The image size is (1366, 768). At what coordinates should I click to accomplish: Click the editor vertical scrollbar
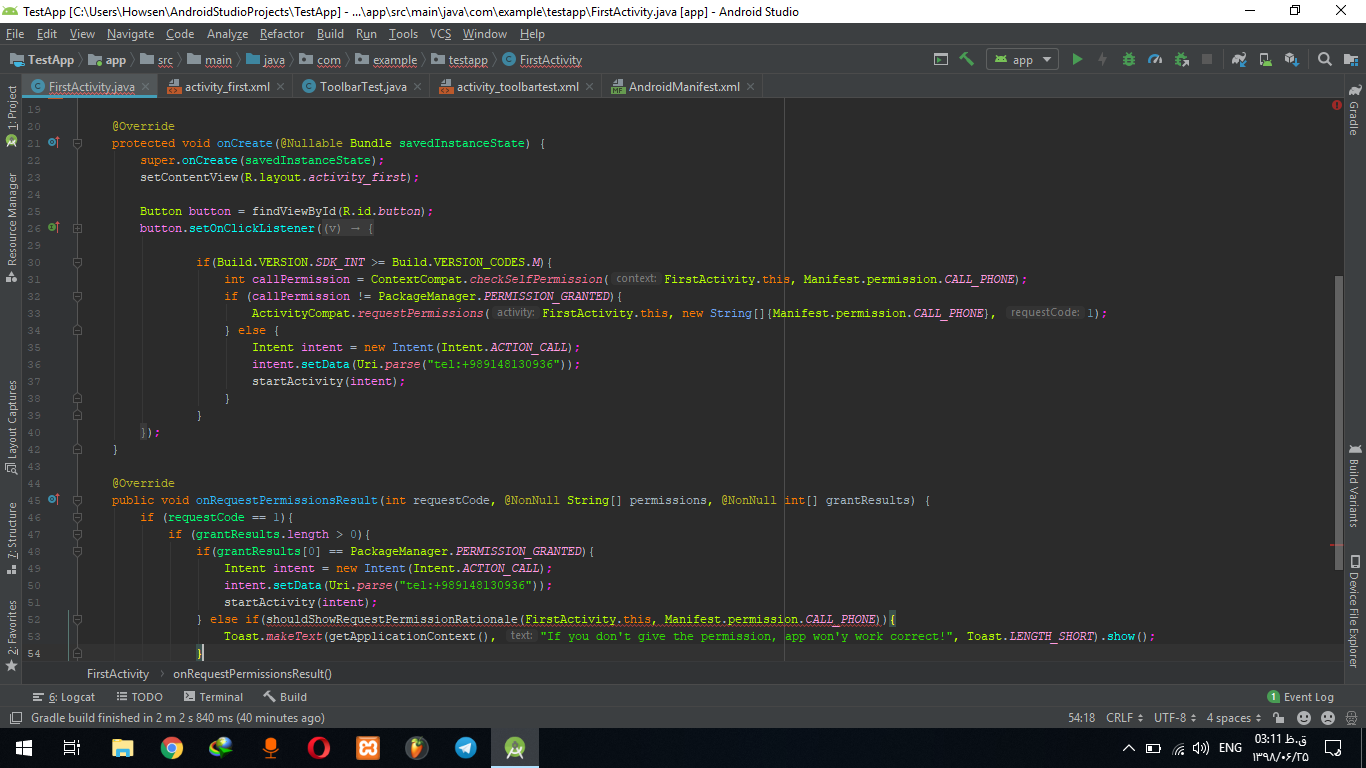[1337, 420]
